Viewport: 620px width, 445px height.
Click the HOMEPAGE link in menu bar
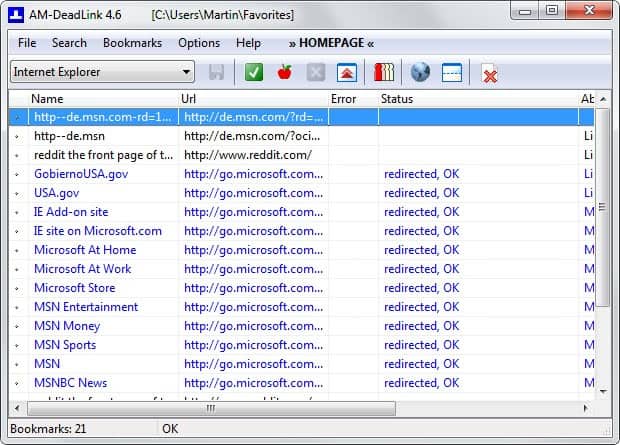pyautogui.click(x=331, y=43)
